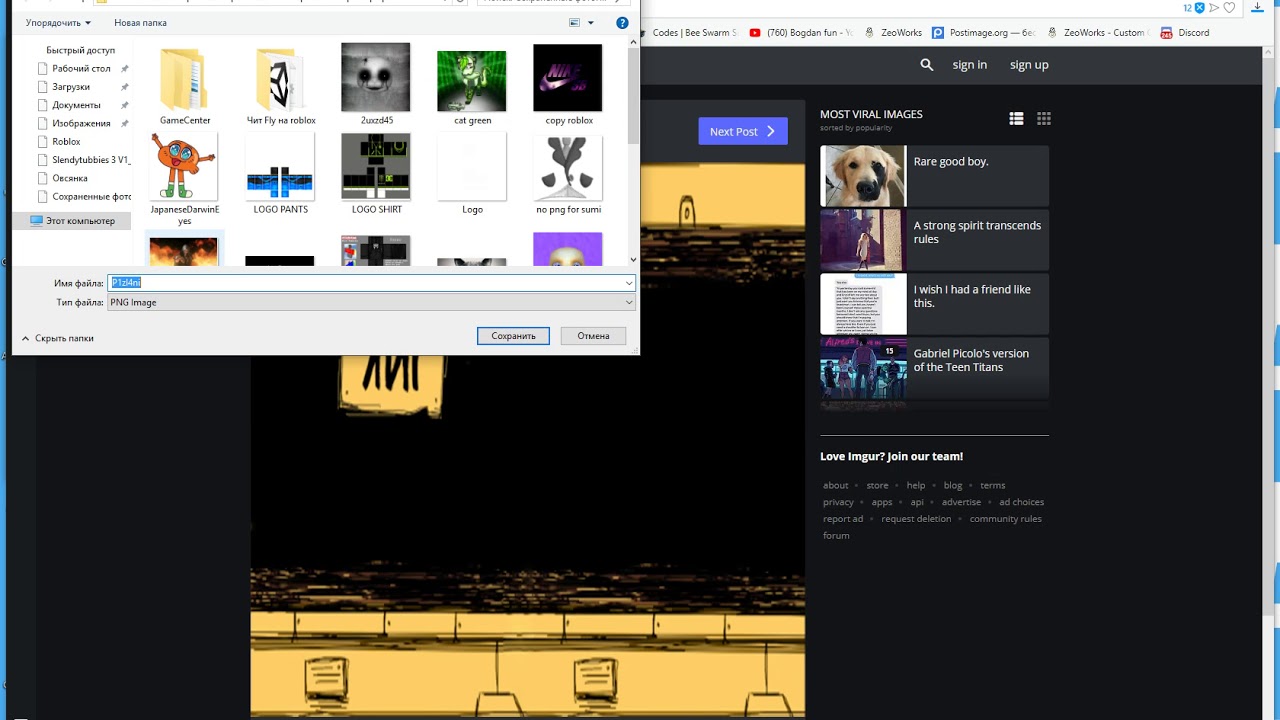The width and height of the screenshot is (1280, 720).
Task: Go to Документы in navigation pane
Action: [x=76, y=105]
